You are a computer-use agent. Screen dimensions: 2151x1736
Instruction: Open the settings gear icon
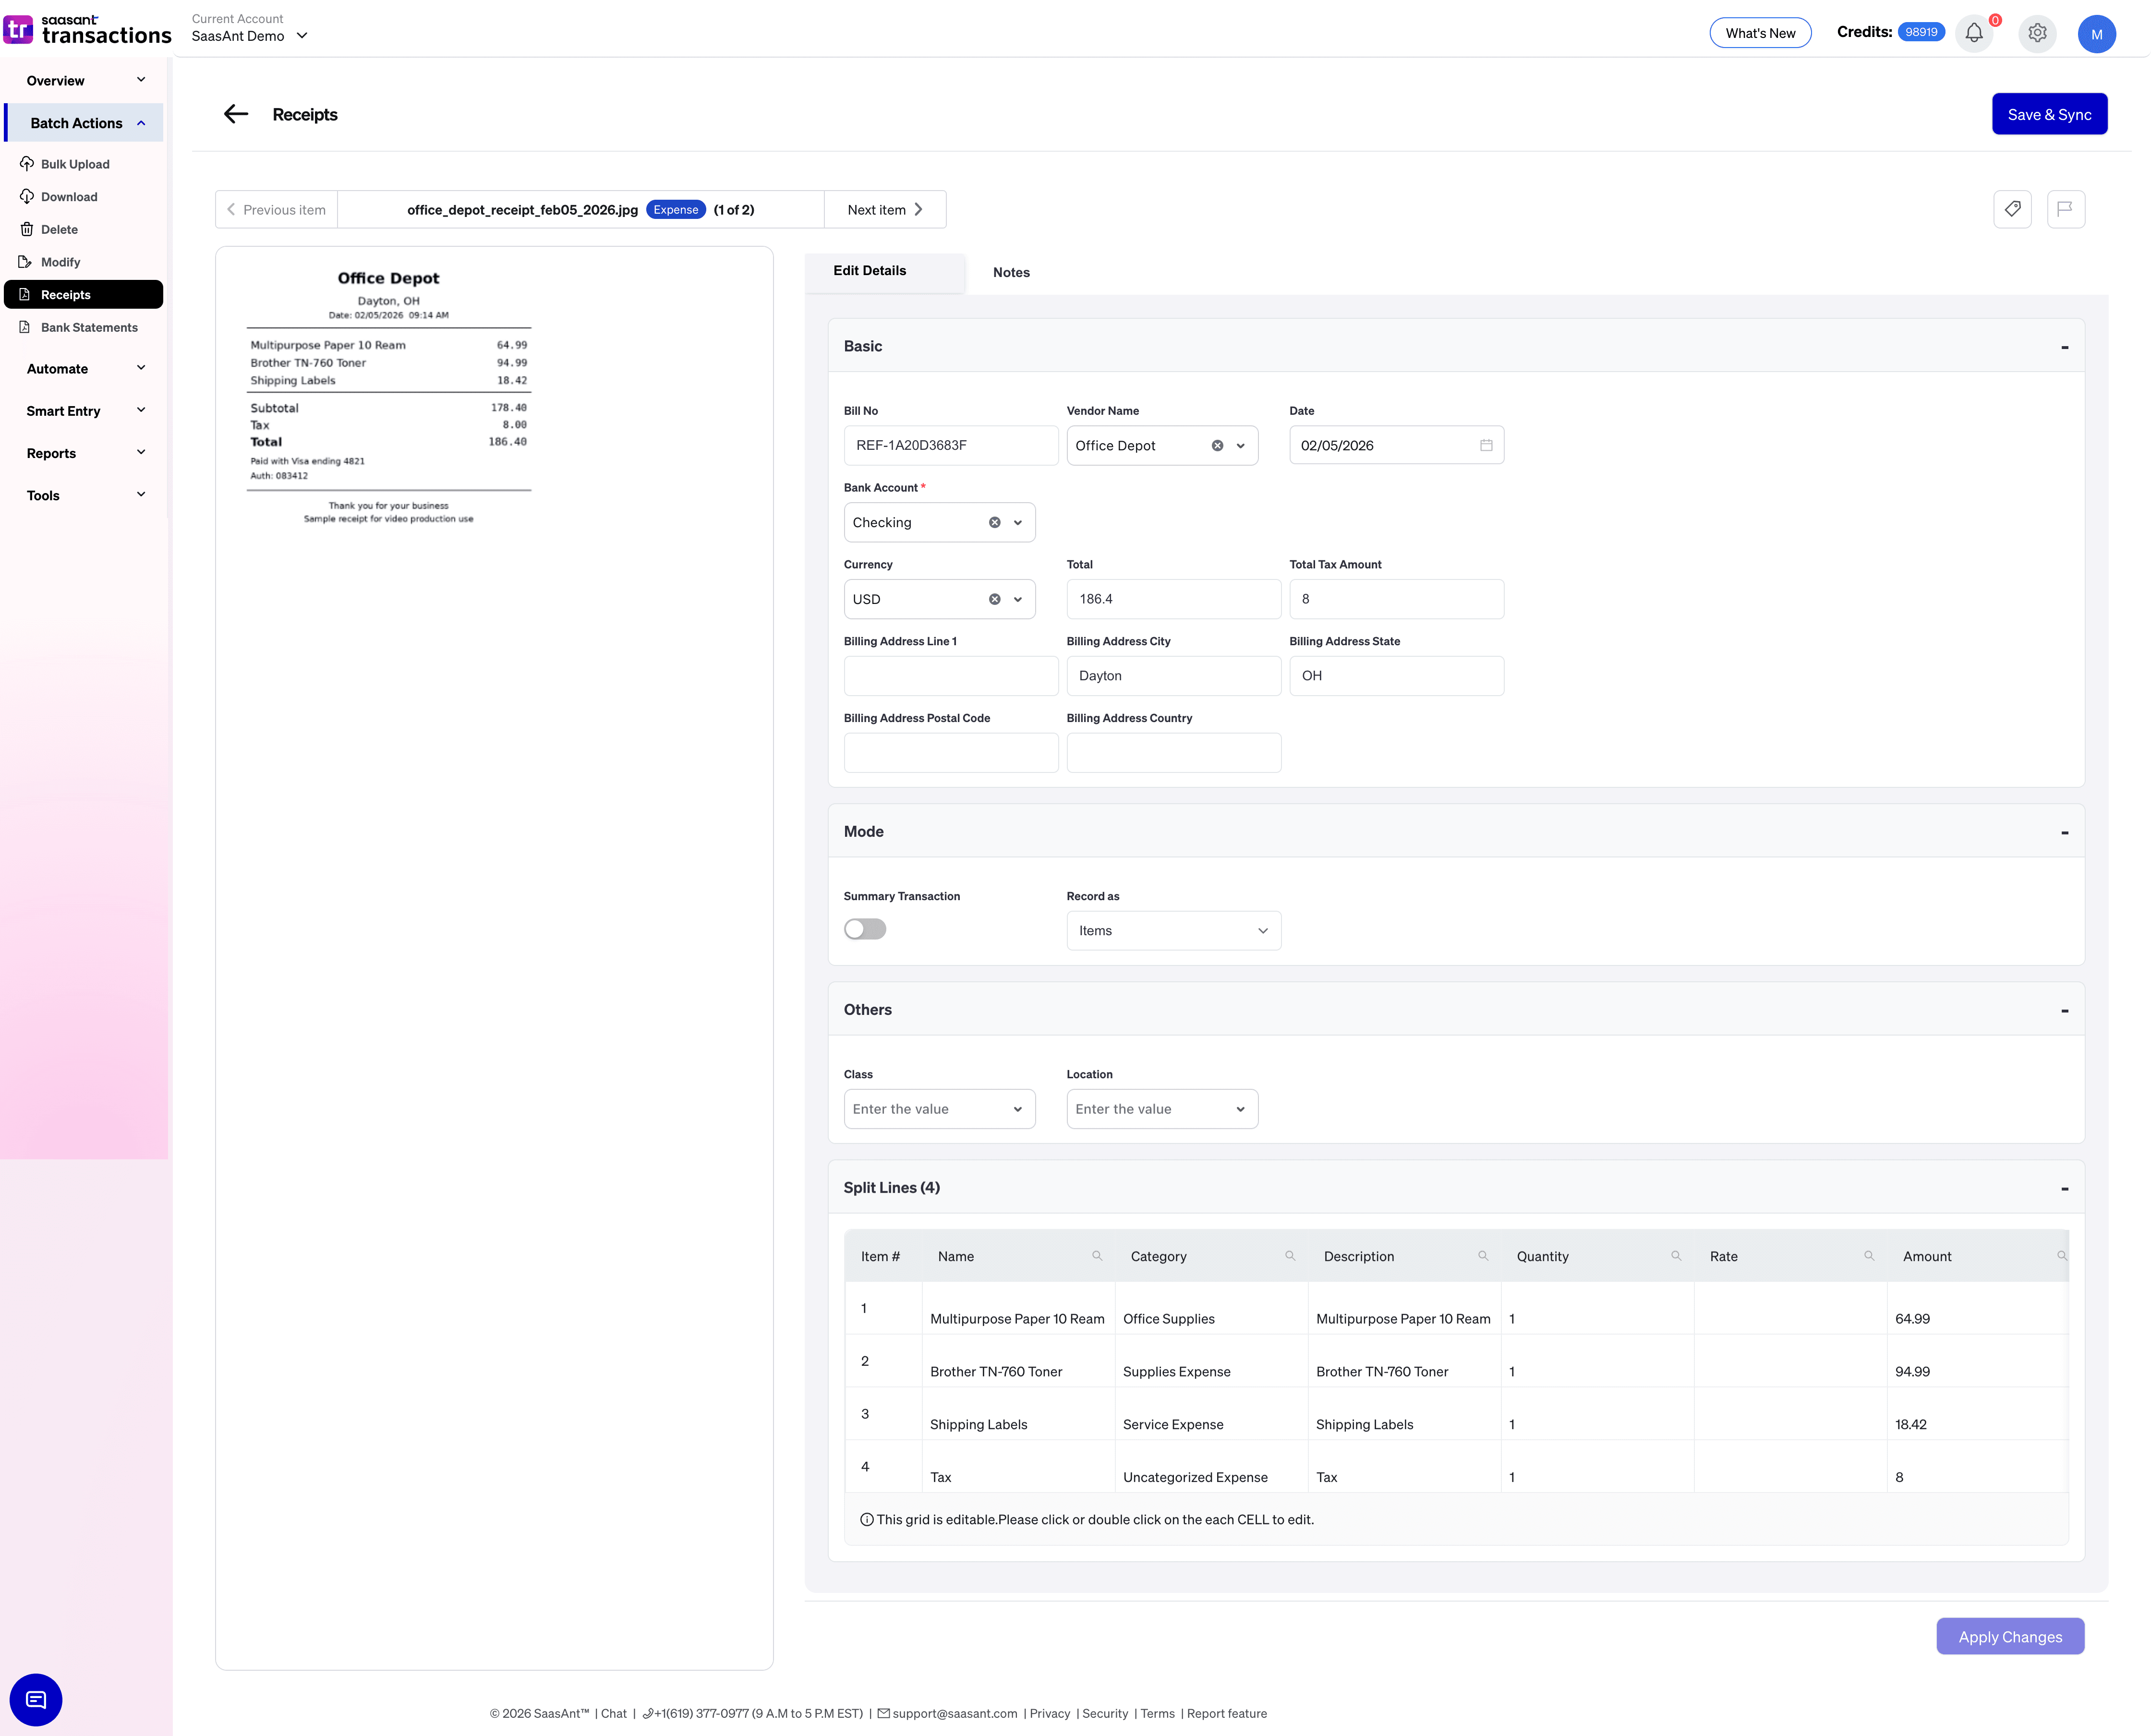2037,33
